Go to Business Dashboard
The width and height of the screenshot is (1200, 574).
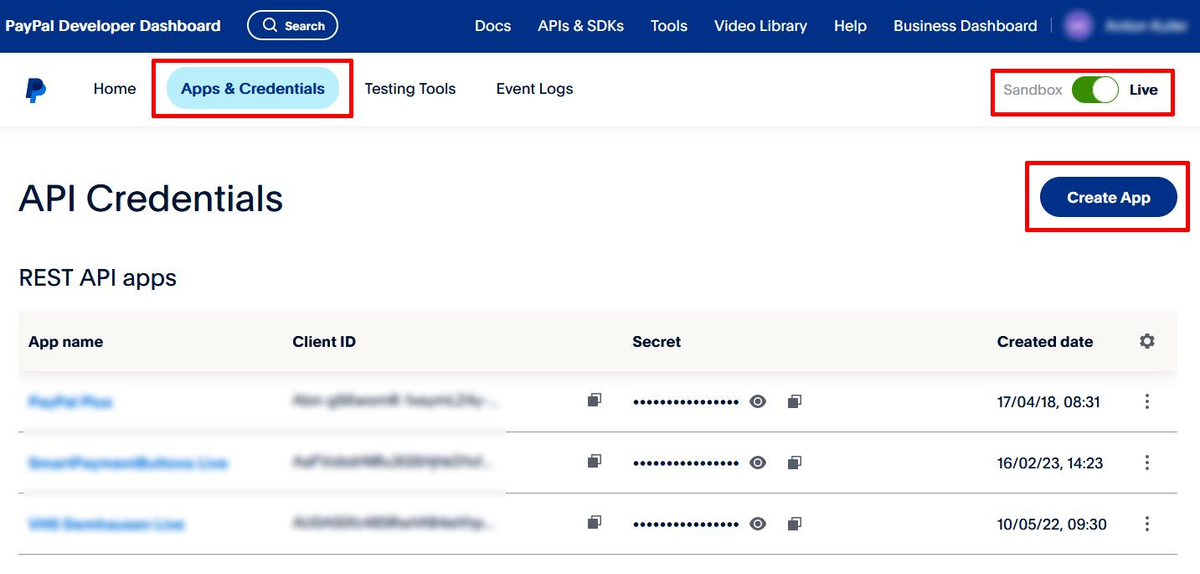pos(965,26)
